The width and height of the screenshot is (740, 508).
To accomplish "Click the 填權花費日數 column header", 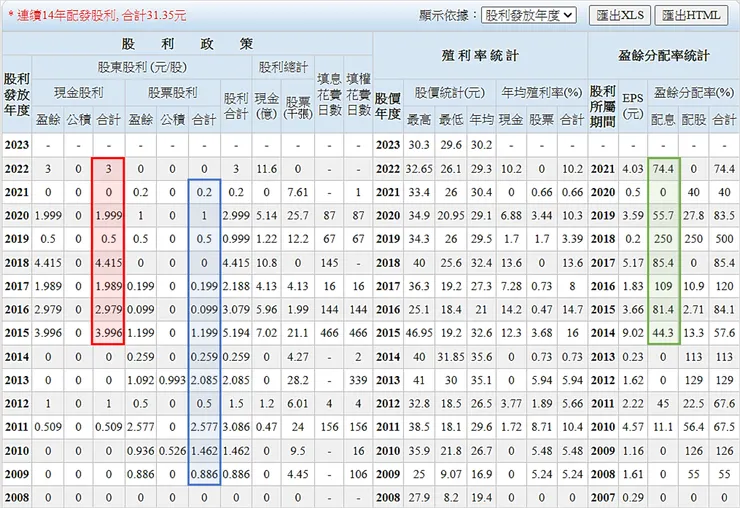I will tap(358, 94).
